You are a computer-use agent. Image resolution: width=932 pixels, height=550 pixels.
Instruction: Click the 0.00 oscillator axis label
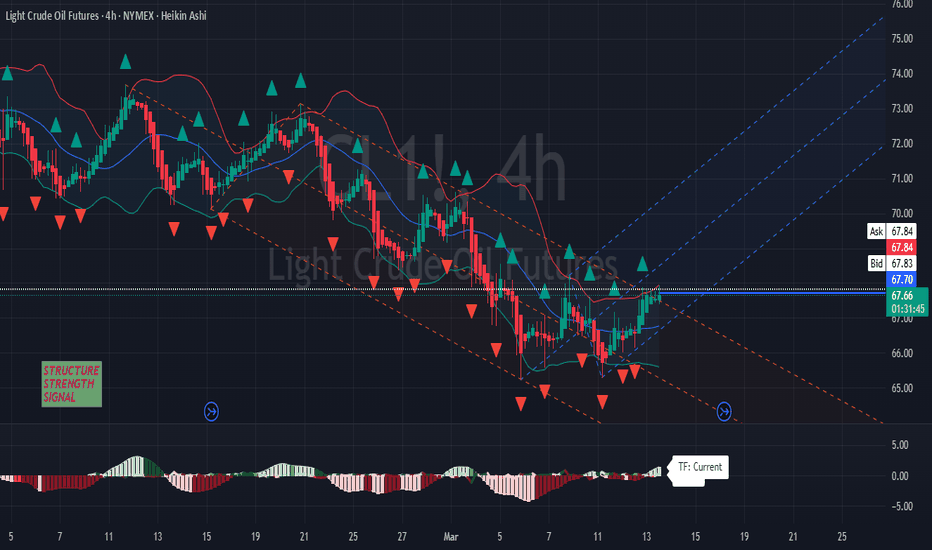click(x=900, y=476)
